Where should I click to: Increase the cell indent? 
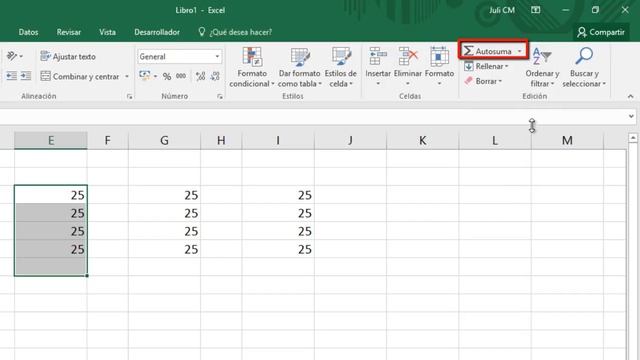pyautogui.click(x=26, y=76)
